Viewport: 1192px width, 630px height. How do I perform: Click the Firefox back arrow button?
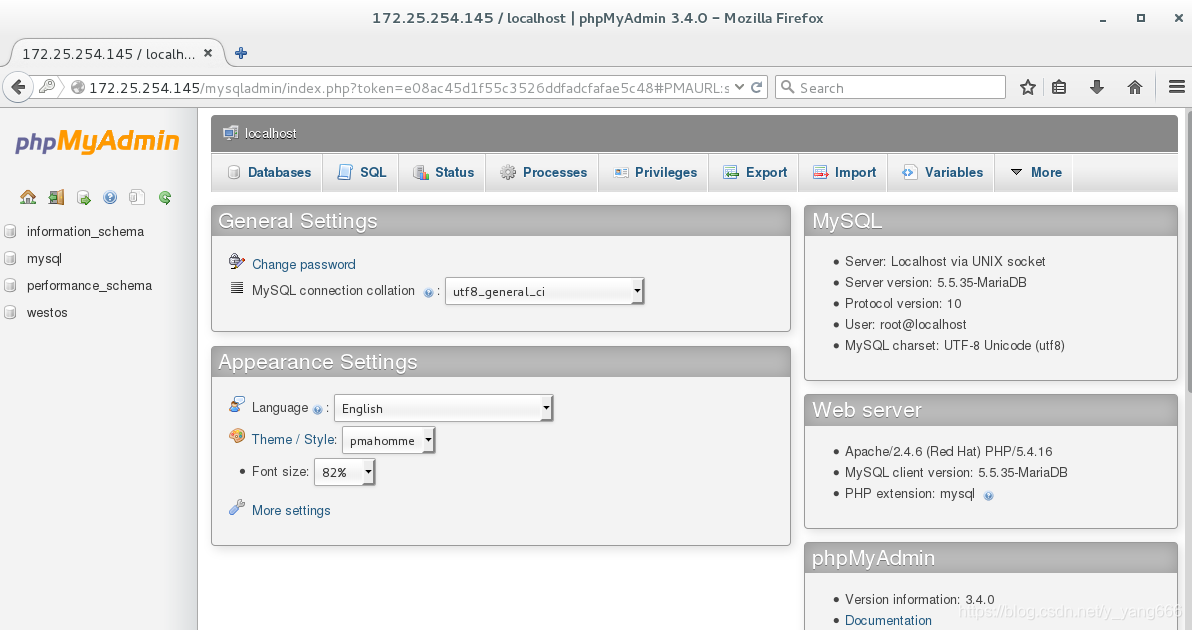[17, 87]
